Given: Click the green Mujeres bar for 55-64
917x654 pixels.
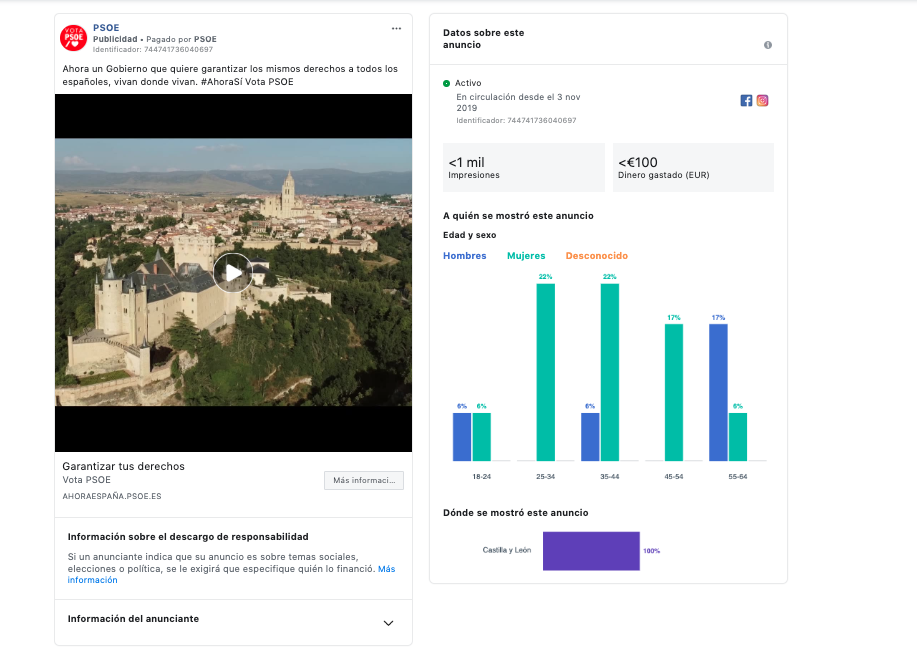Looking at the screenshot, I should click(x=738, y=437).
